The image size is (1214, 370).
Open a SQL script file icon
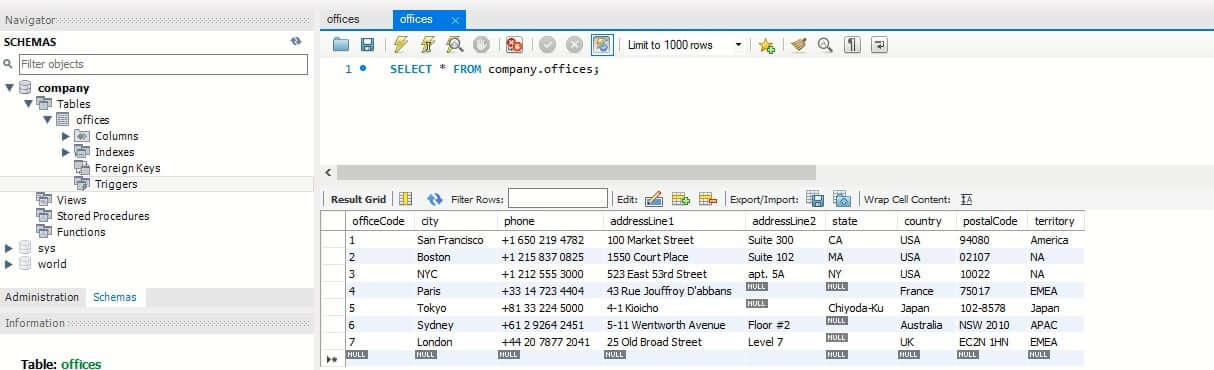pos(341,45)
